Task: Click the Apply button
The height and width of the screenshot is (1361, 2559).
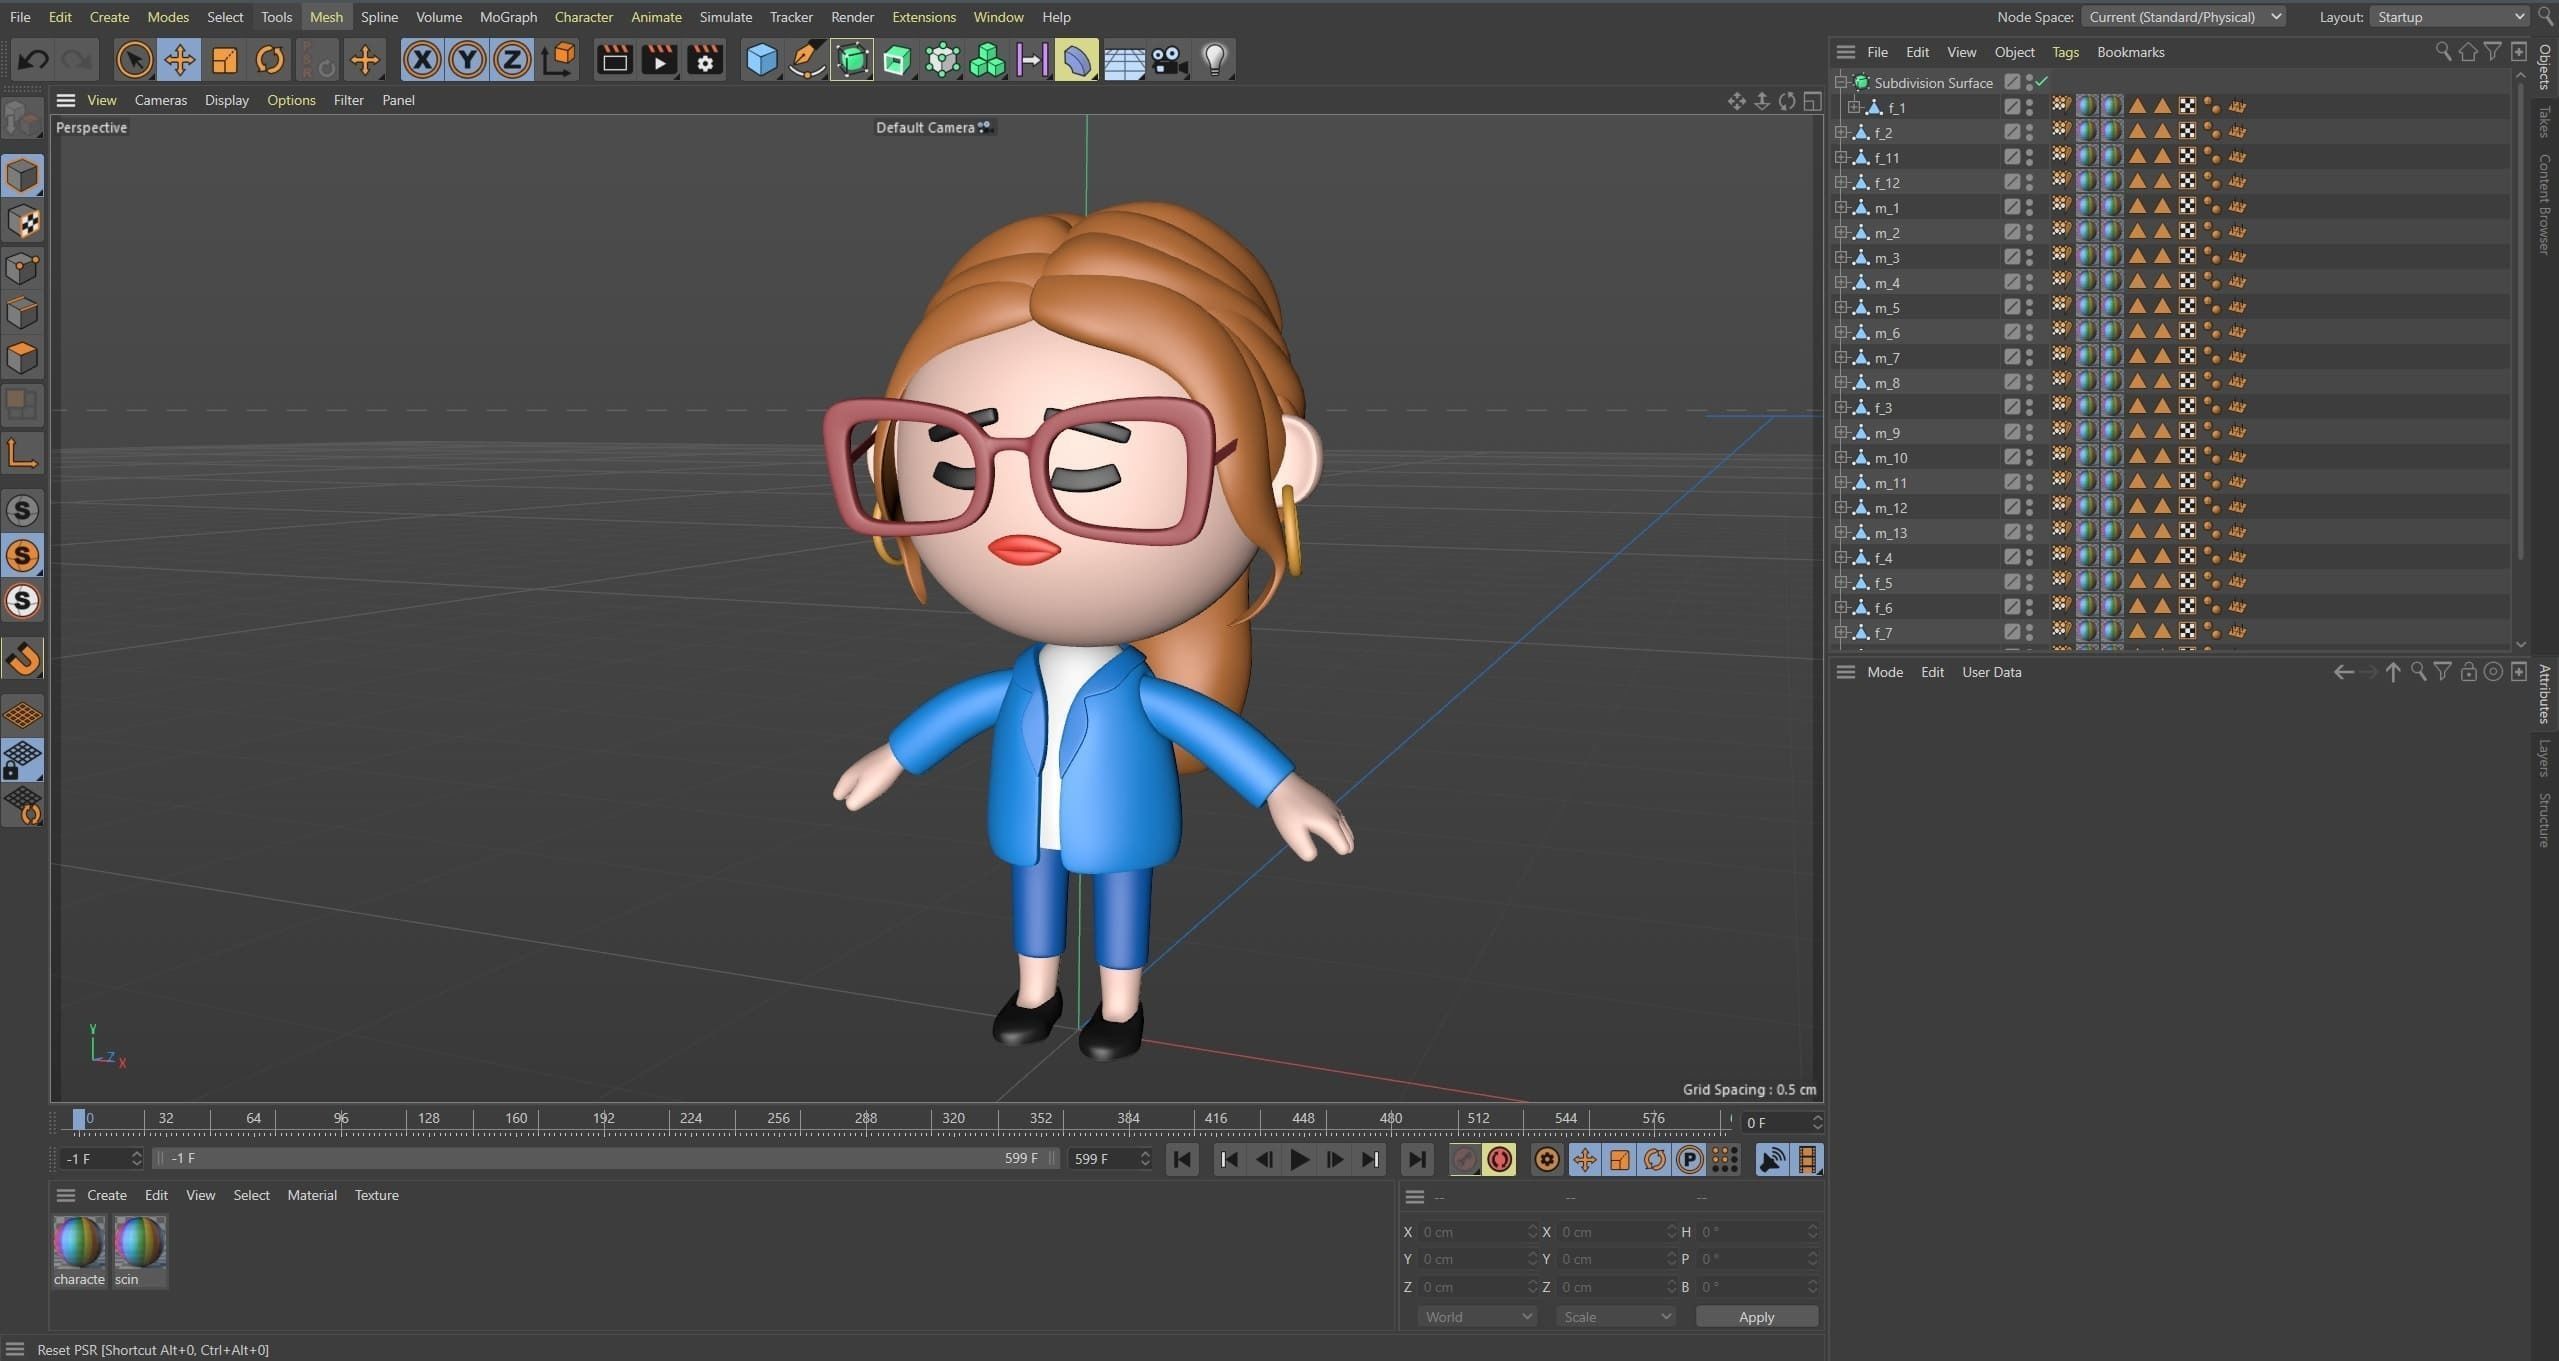Action: coord(1756,1317)
